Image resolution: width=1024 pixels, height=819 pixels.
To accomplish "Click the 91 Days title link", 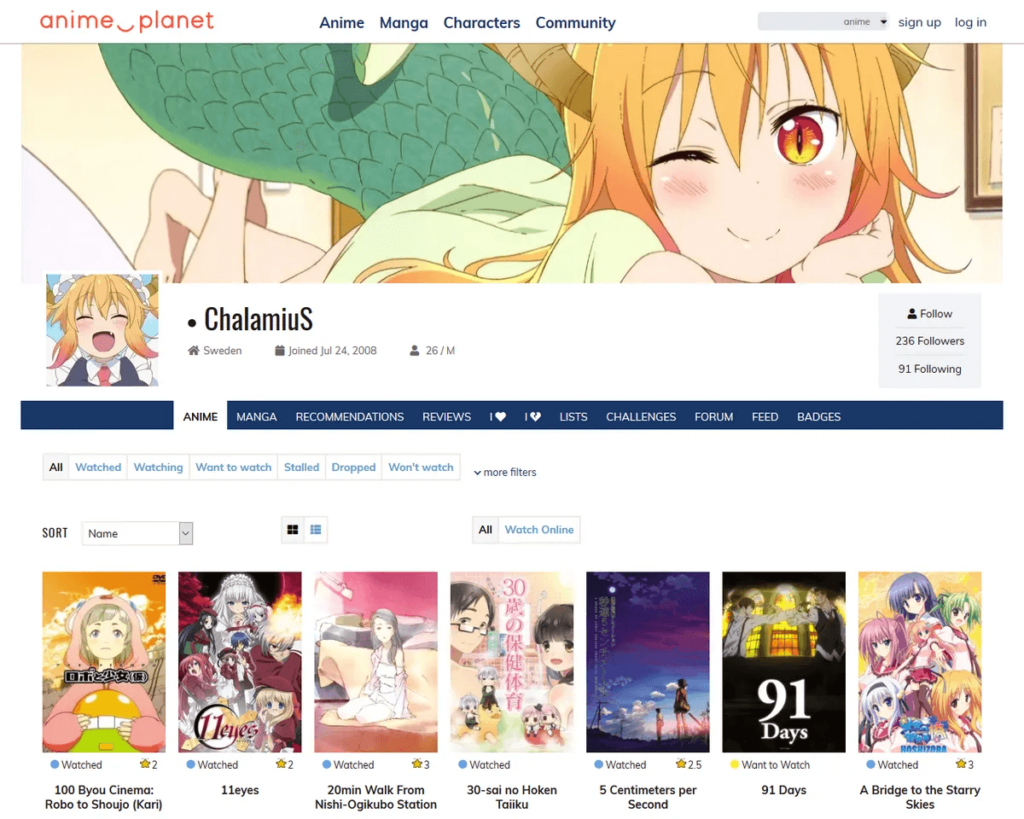I will pos(784,790).
